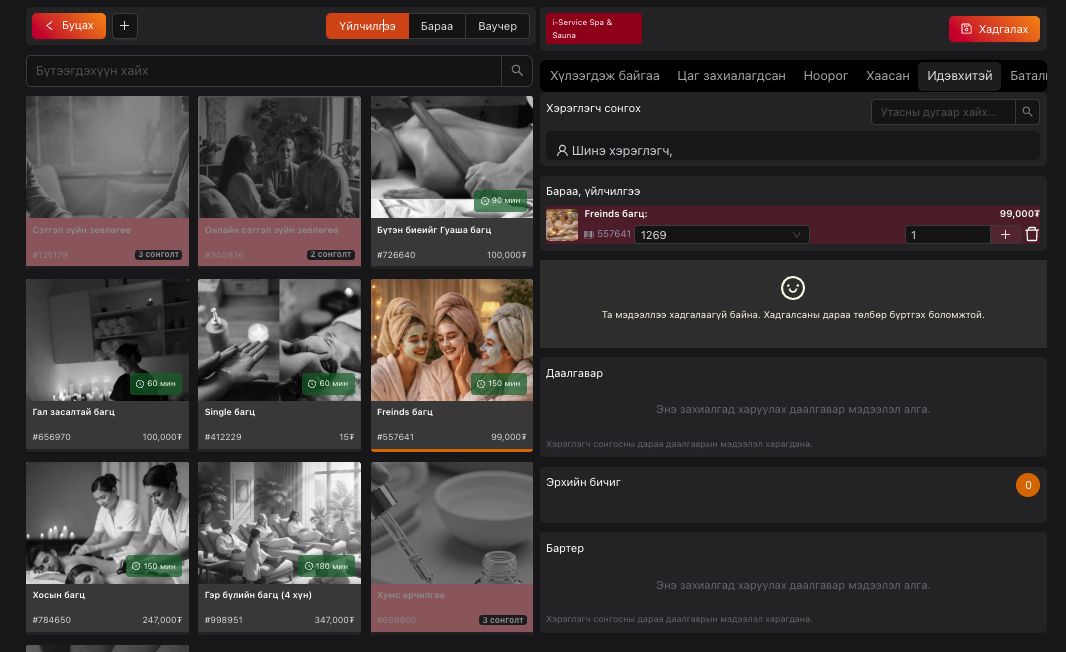Click the Утасны дугаар хайх input field
The height and width of the screenshot is (652, 1066).
coord(942,112)
